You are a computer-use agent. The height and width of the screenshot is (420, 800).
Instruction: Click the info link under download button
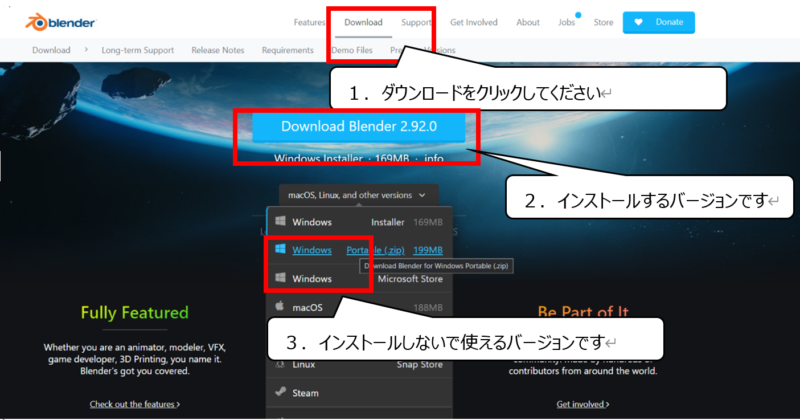(434, 158)
